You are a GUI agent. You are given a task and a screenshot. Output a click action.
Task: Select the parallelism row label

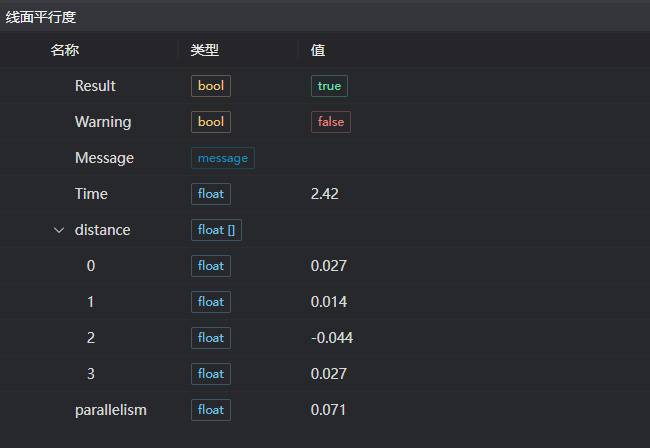tap(111, 410)
